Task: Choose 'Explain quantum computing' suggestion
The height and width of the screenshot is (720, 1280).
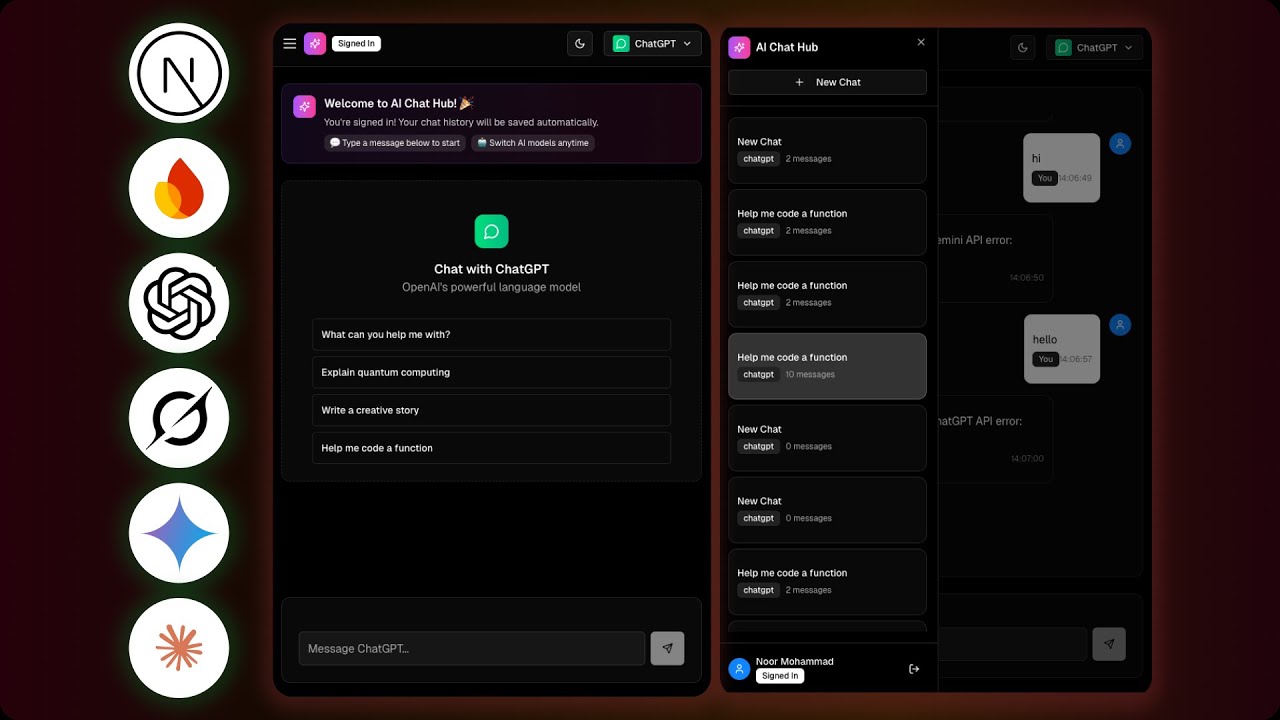Action: pyautogui.click(x=491, y=372)
